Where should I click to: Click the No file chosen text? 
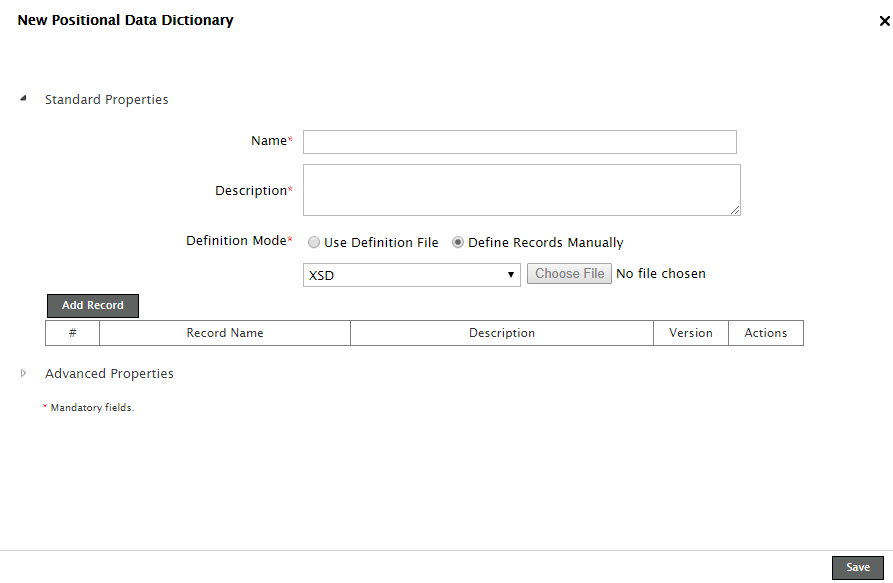point(661,274)
